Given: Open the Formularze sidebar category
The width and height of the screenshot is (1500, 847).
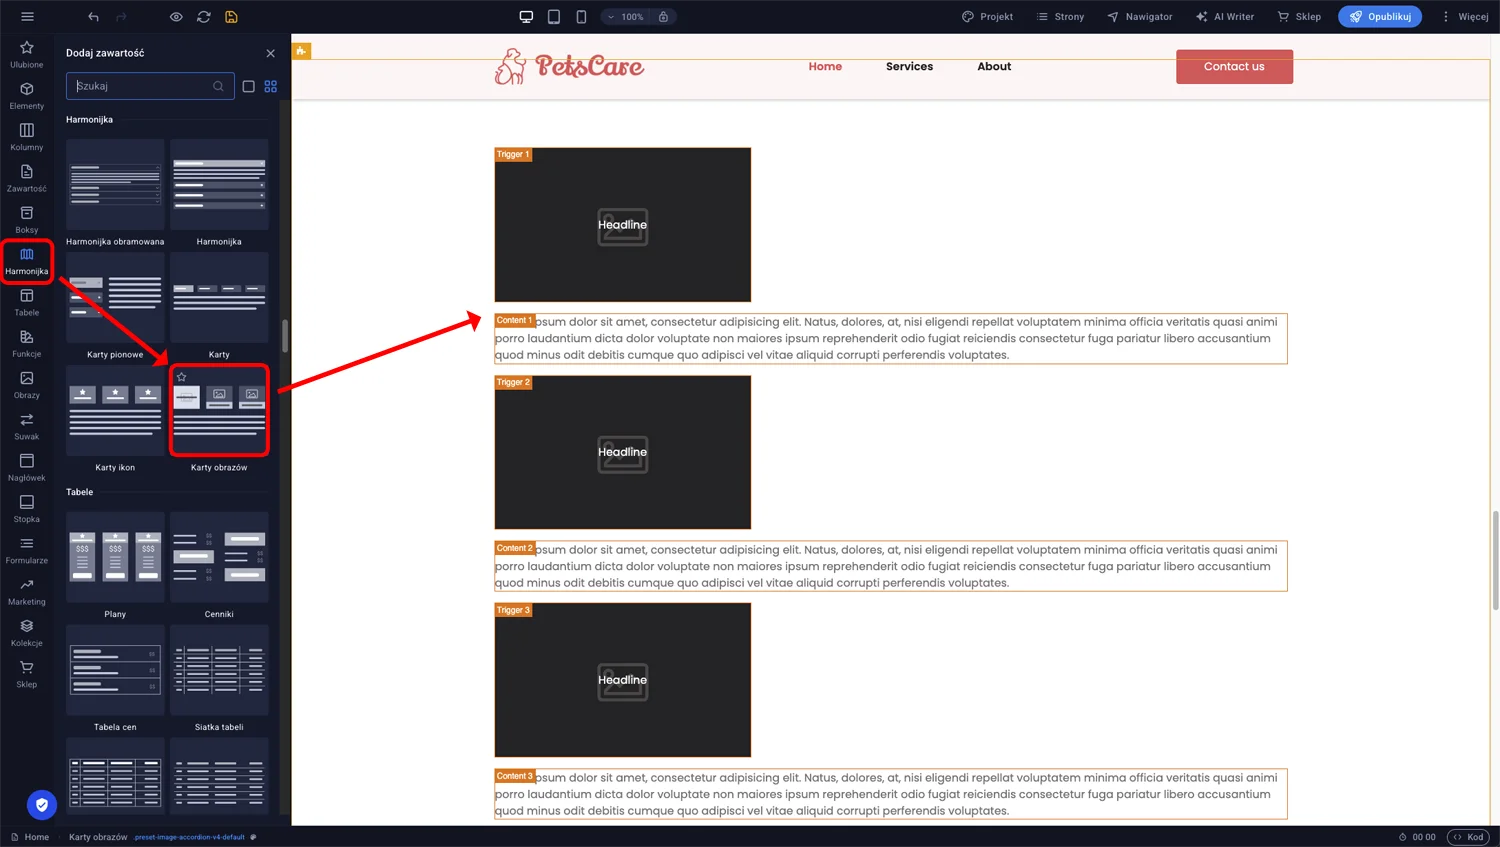Looking at the screenshot, I should (x=27, y=550).
